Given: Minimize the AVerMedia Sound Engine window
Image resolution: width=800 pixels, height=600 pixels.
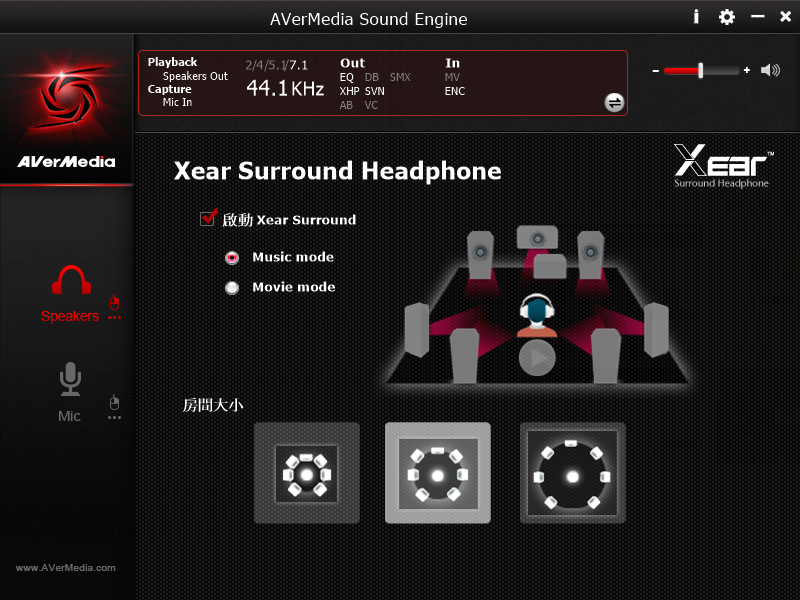Looking at the screenshot, I should (758, 17).
